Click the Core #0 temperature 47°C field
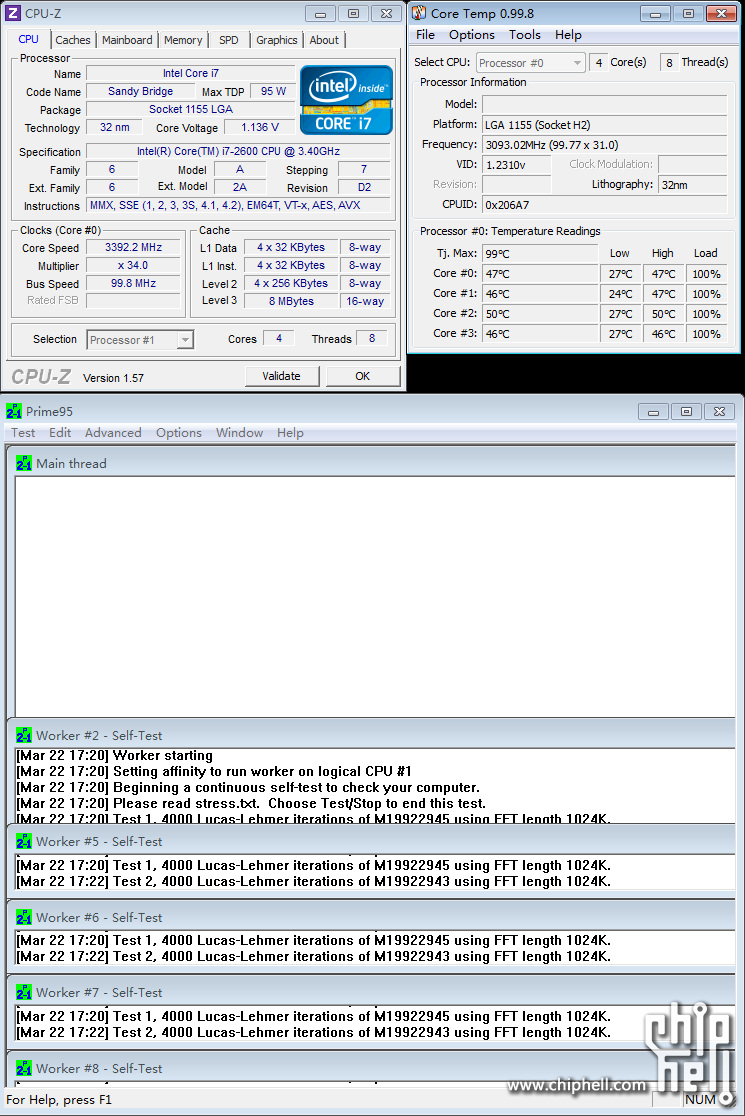This screenshot has width=745, height=1116. [x=540, y=273]
